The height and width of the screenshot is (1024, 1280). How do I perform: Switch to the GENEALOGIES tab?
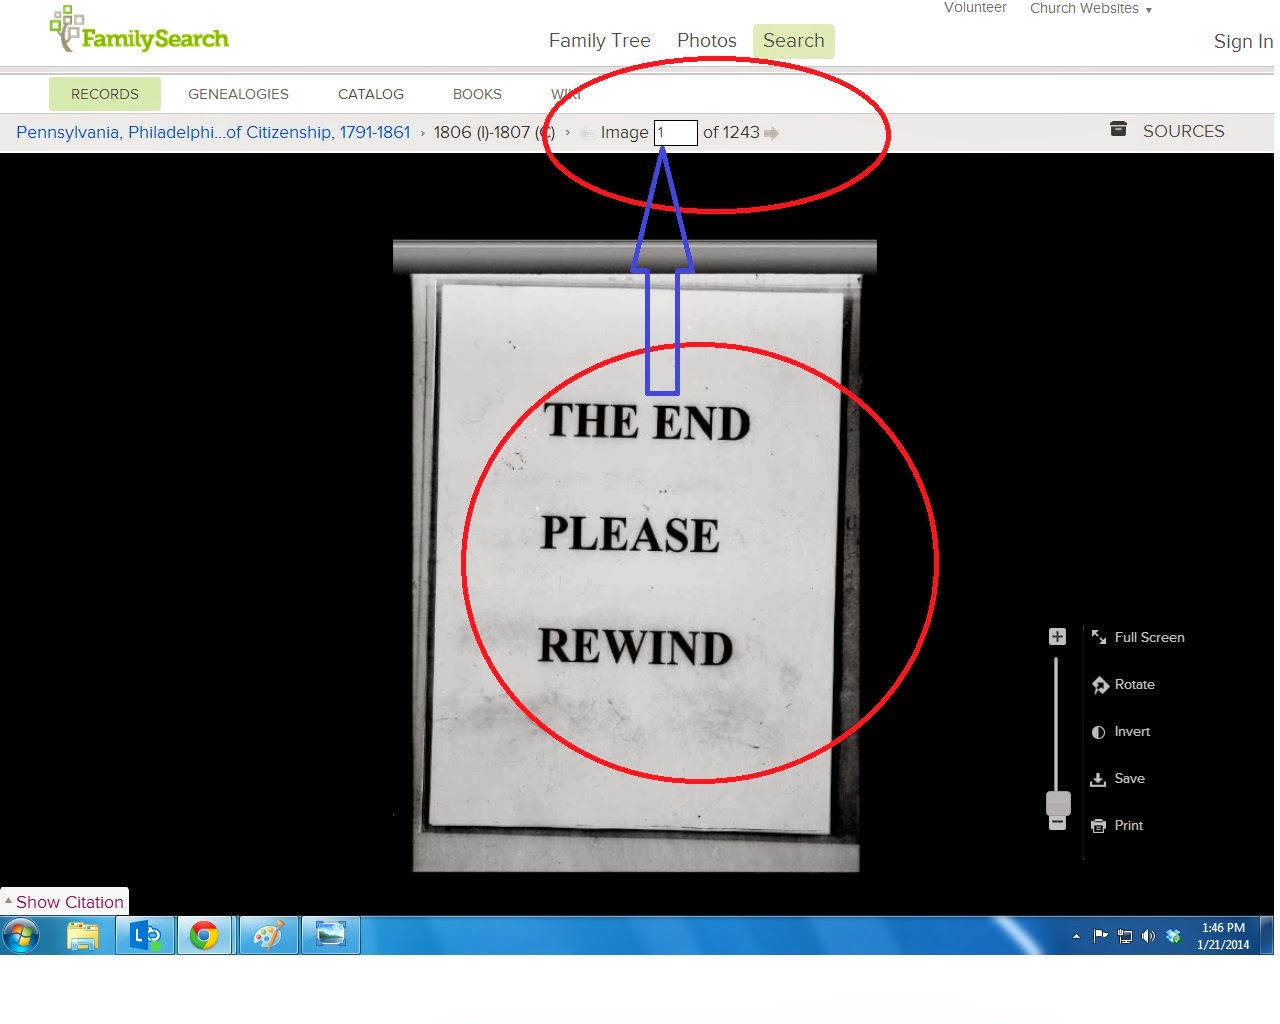pyautogui.click(x=238, y=94)
